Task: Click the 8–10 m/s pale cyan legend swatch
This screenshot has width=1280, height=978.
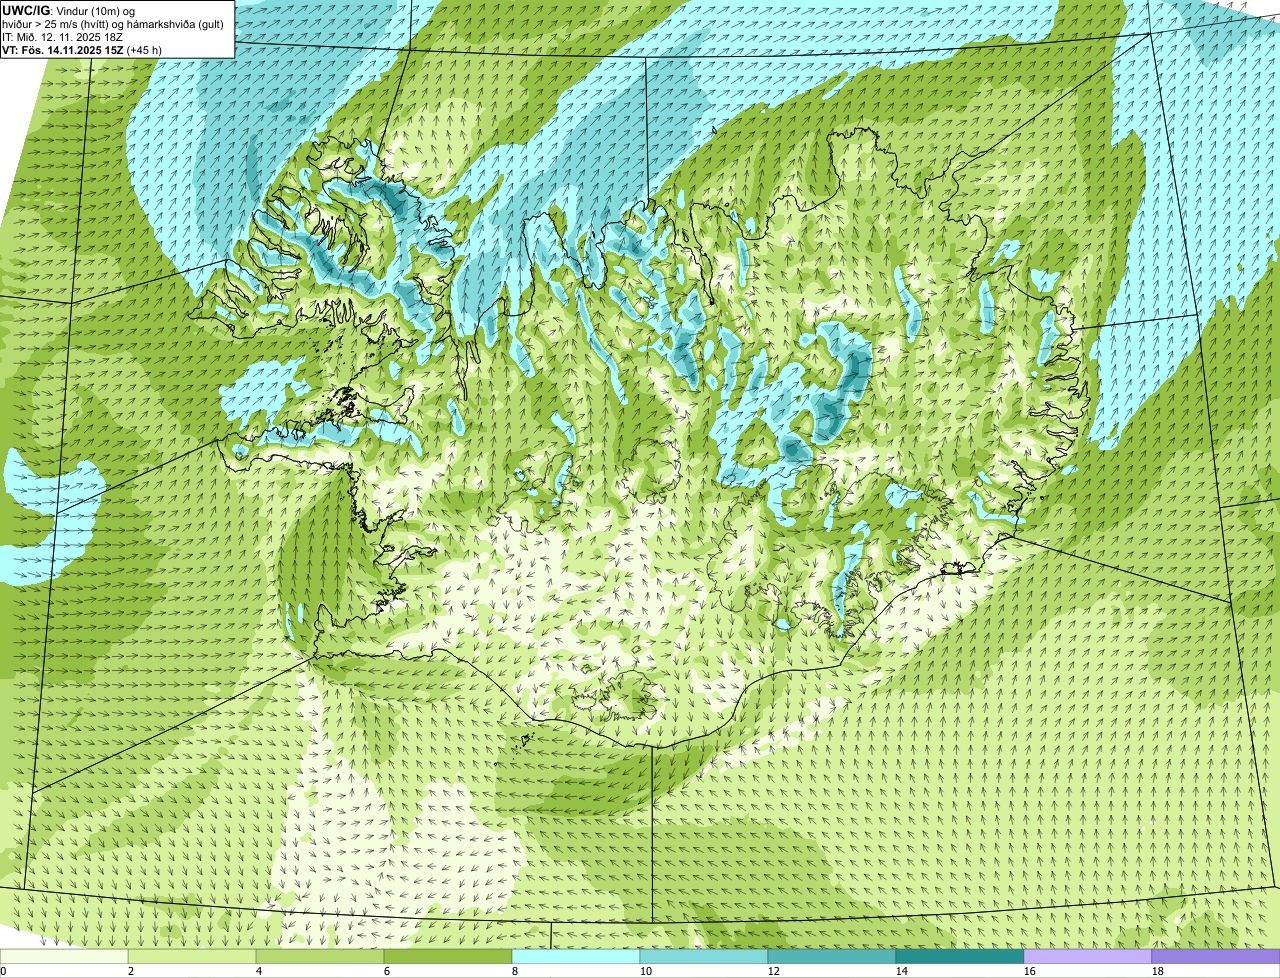Action: [x=576, y=957]
